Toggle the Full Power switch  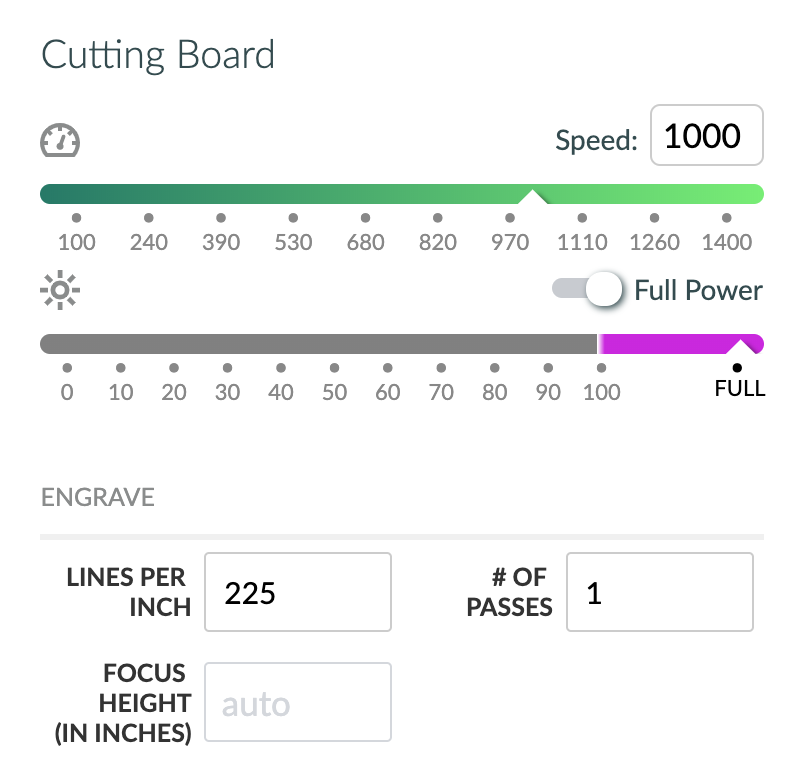pyautogui.click(x=587, y=289)
